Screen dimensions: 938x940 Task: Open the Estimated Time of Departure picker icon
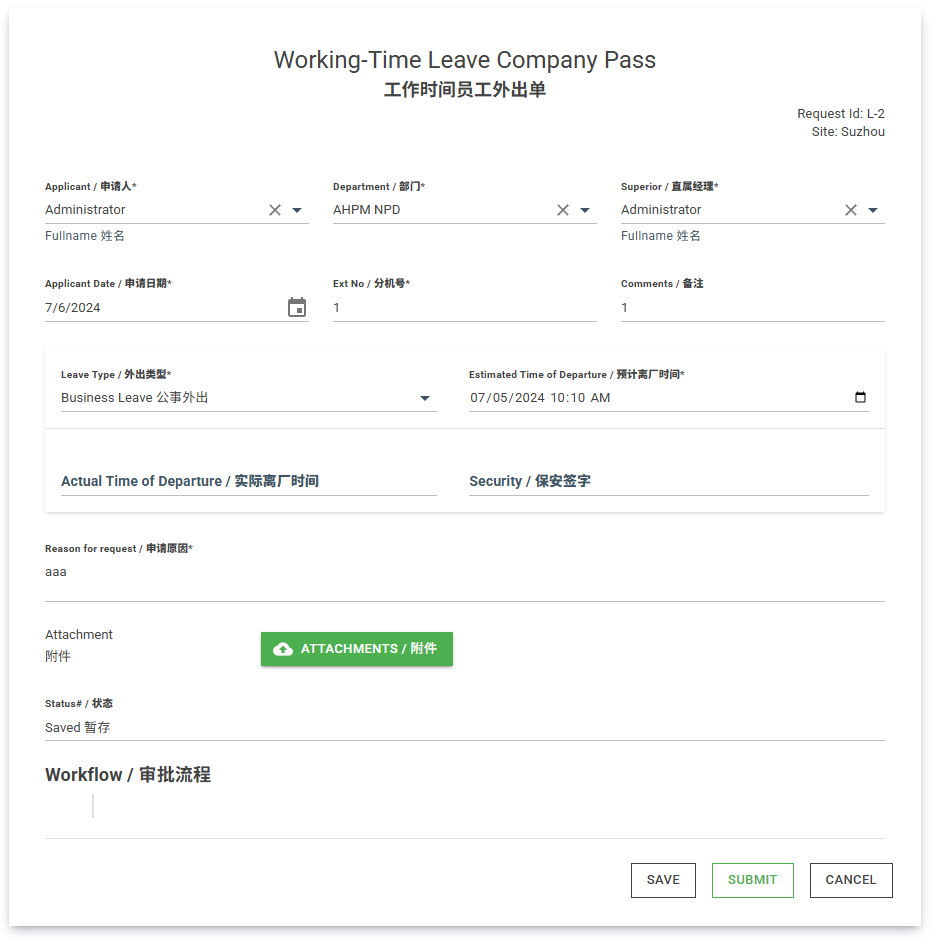[x=860, y=398]
